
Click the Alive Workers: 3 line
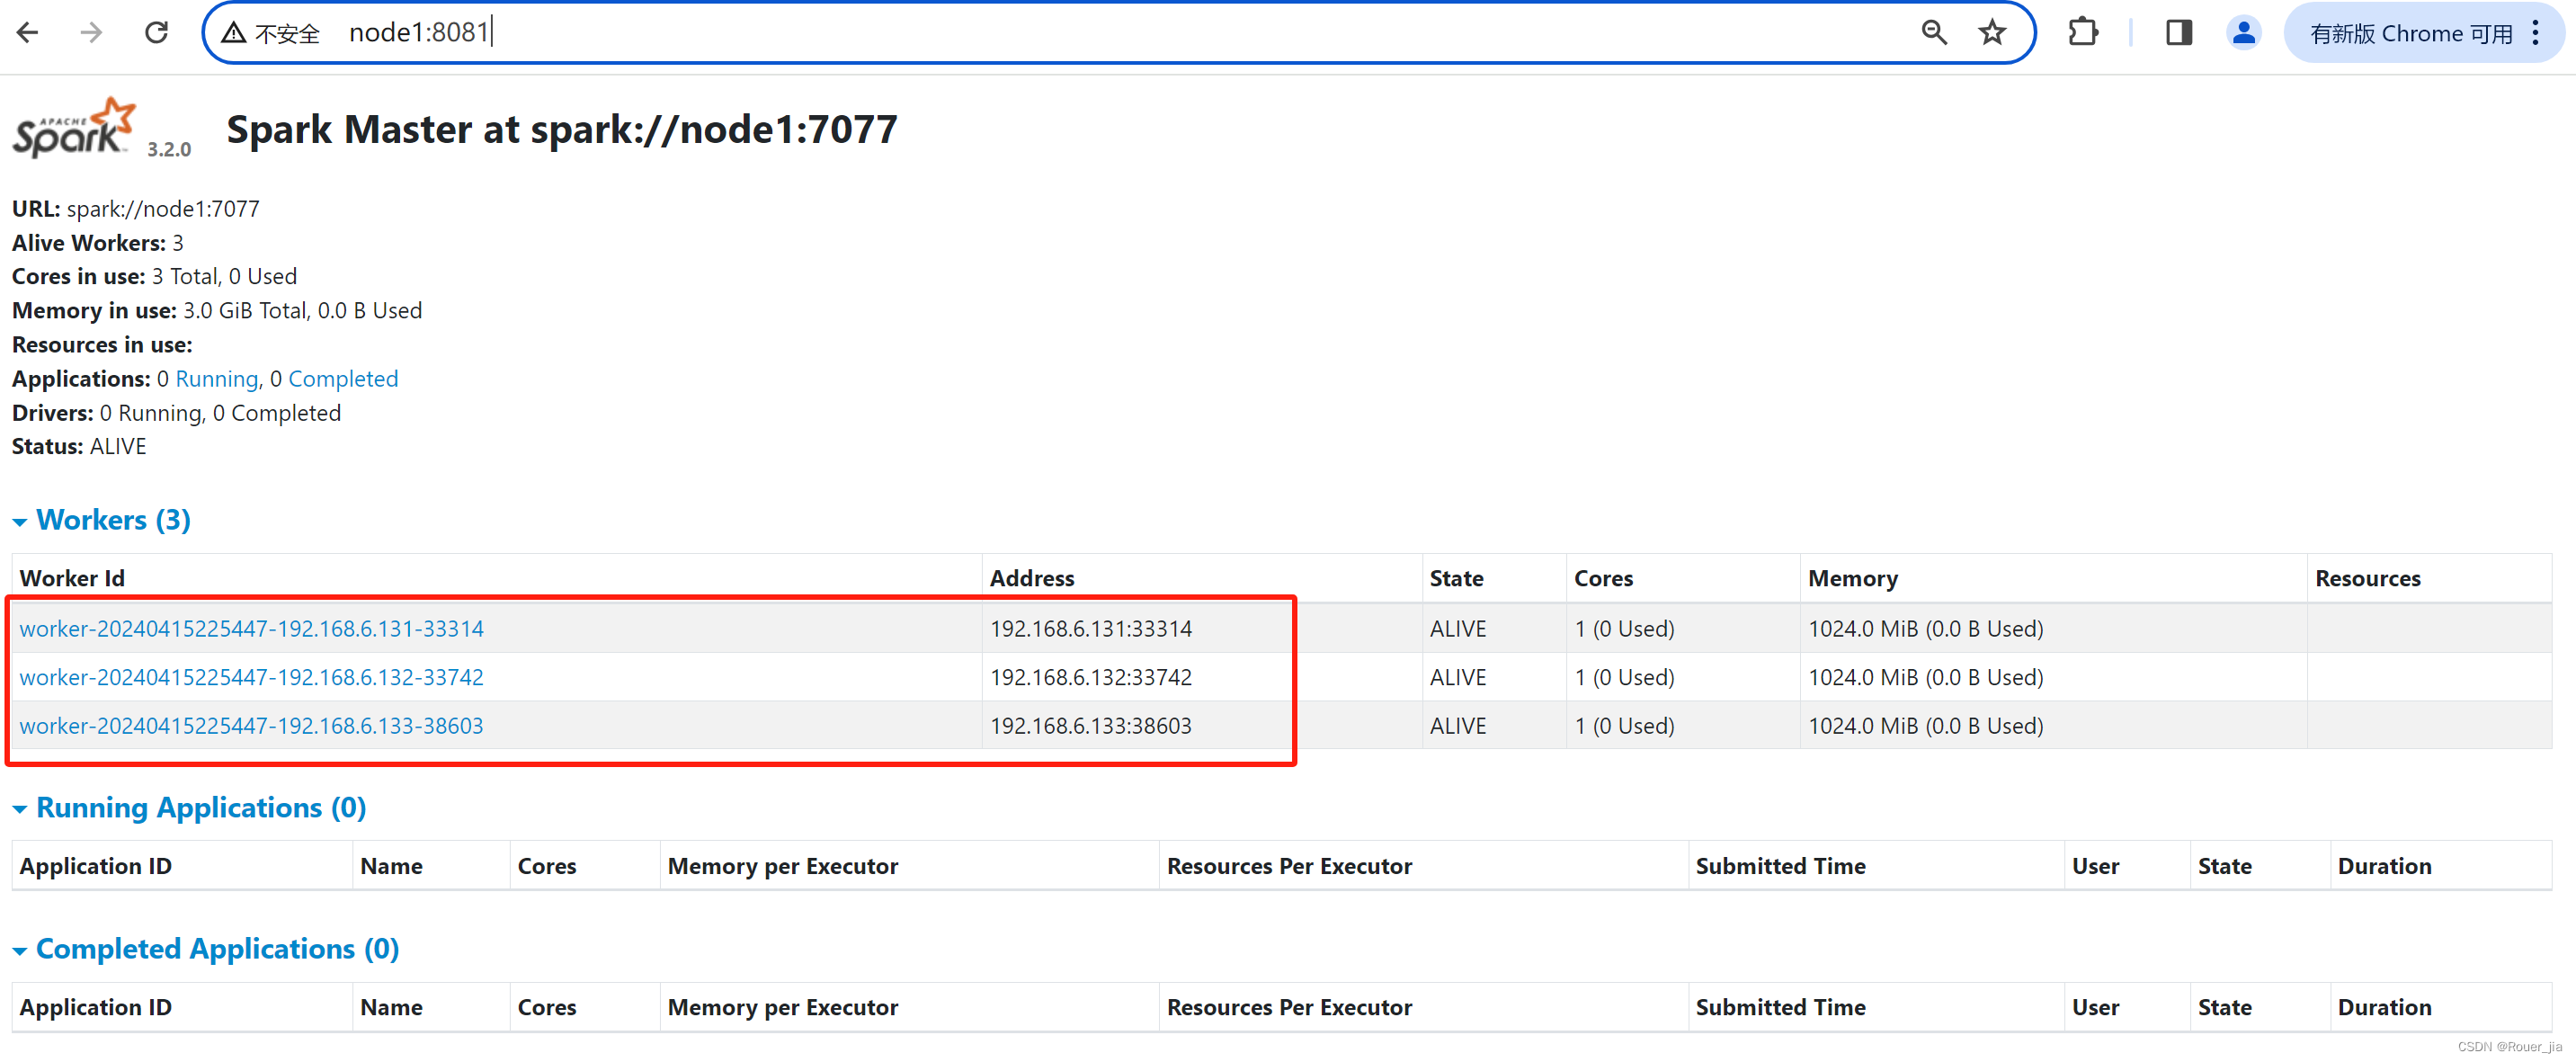point(98,243)
